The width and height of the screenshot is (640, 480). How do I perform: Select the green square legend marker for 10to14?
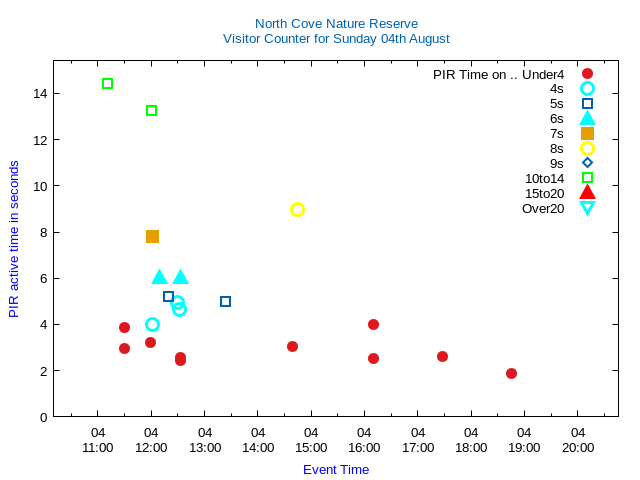(587, 178)
